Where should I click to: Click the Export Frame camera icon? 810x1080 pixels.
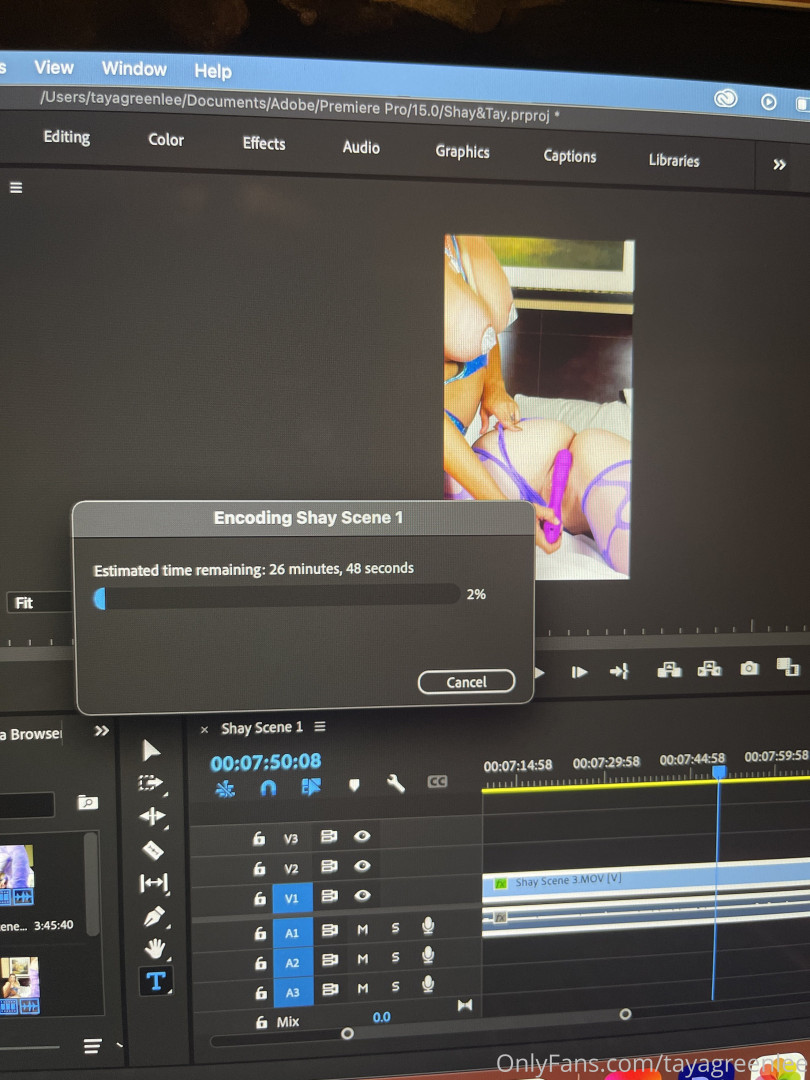coord(749,668)
